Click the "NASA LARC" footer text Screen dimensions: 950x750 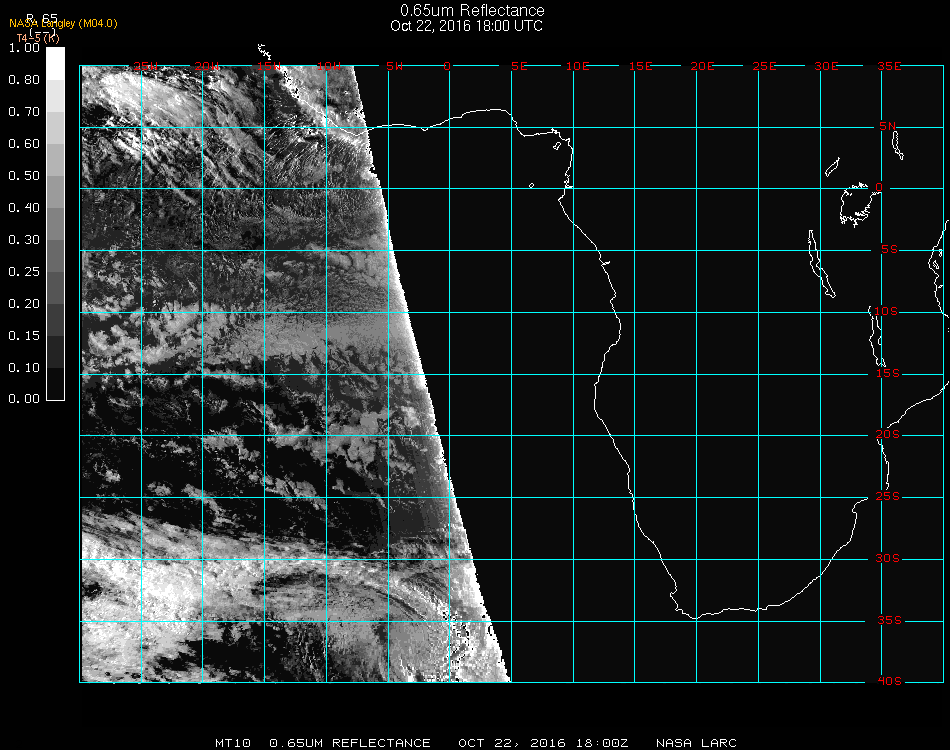pyautogui.click(x=696, y=743)
